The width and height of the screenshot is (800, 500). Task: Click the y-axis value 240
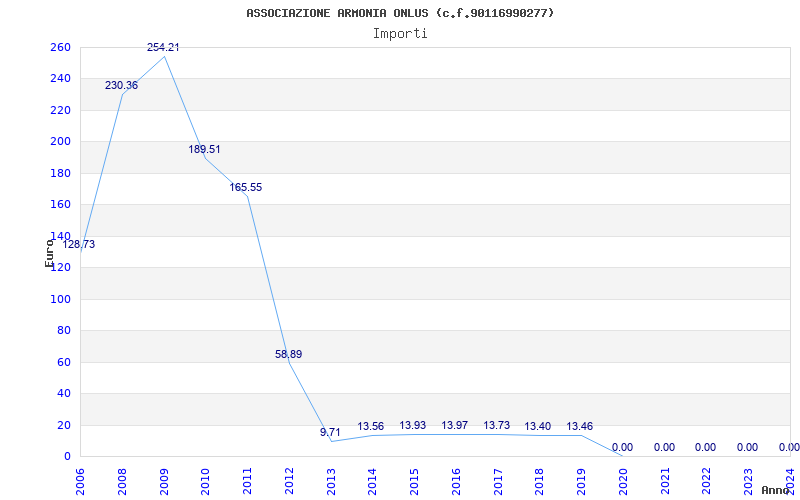pos(60,79)
